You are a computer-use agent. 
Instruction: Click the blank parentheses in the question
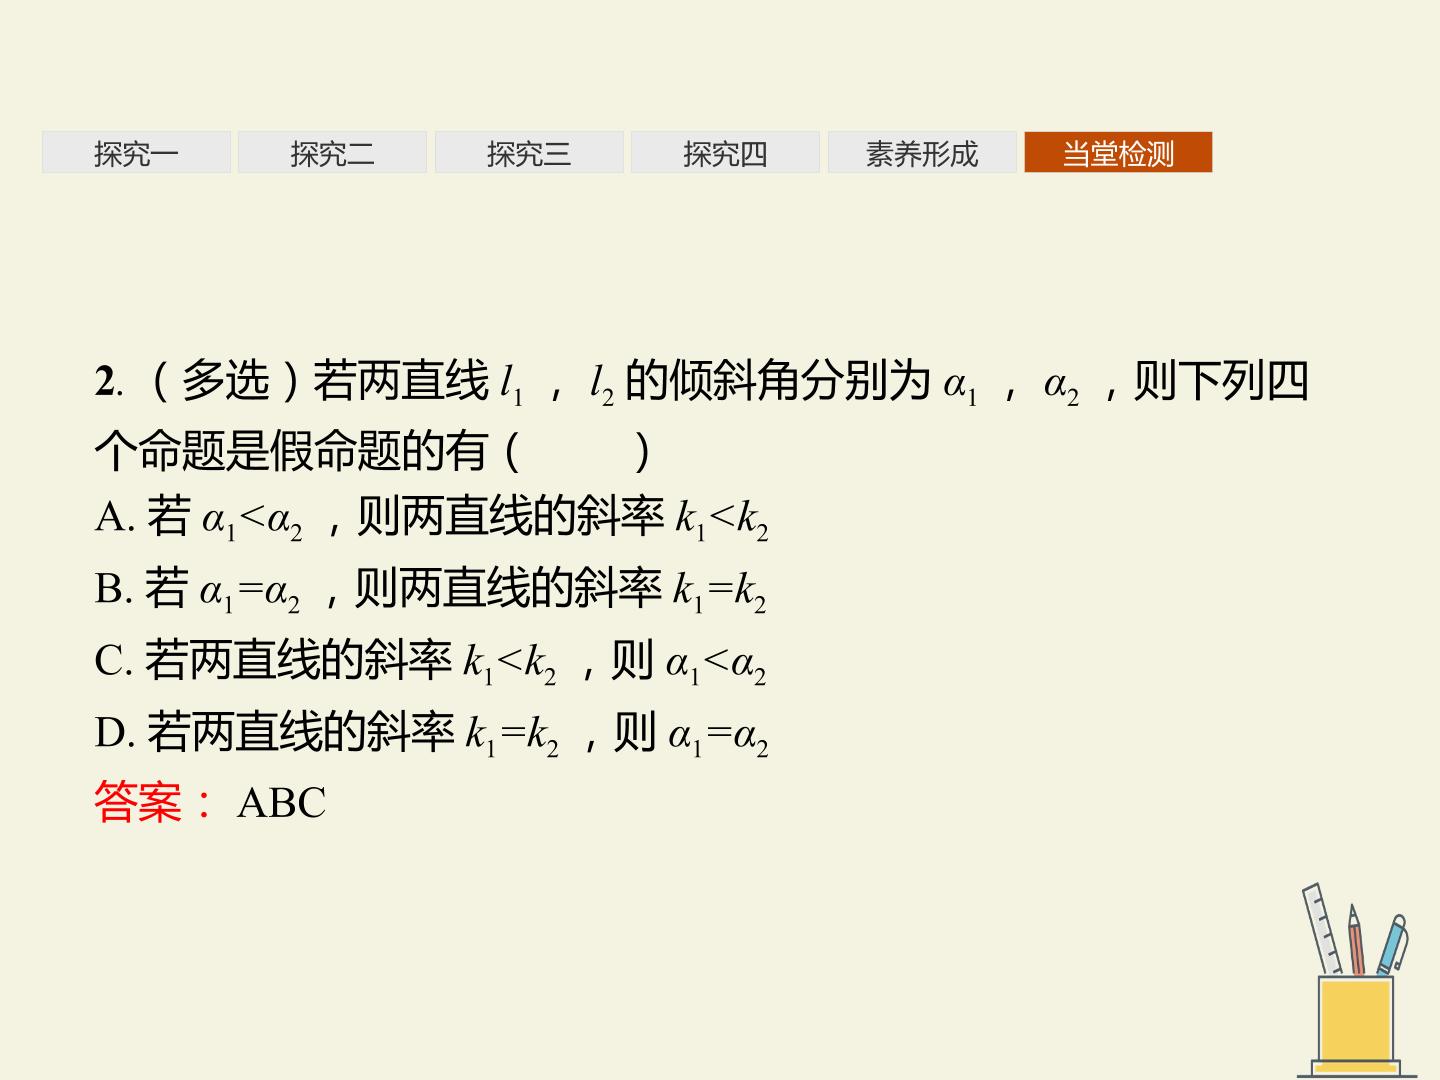pyautogui.click(x=578, y=451)
